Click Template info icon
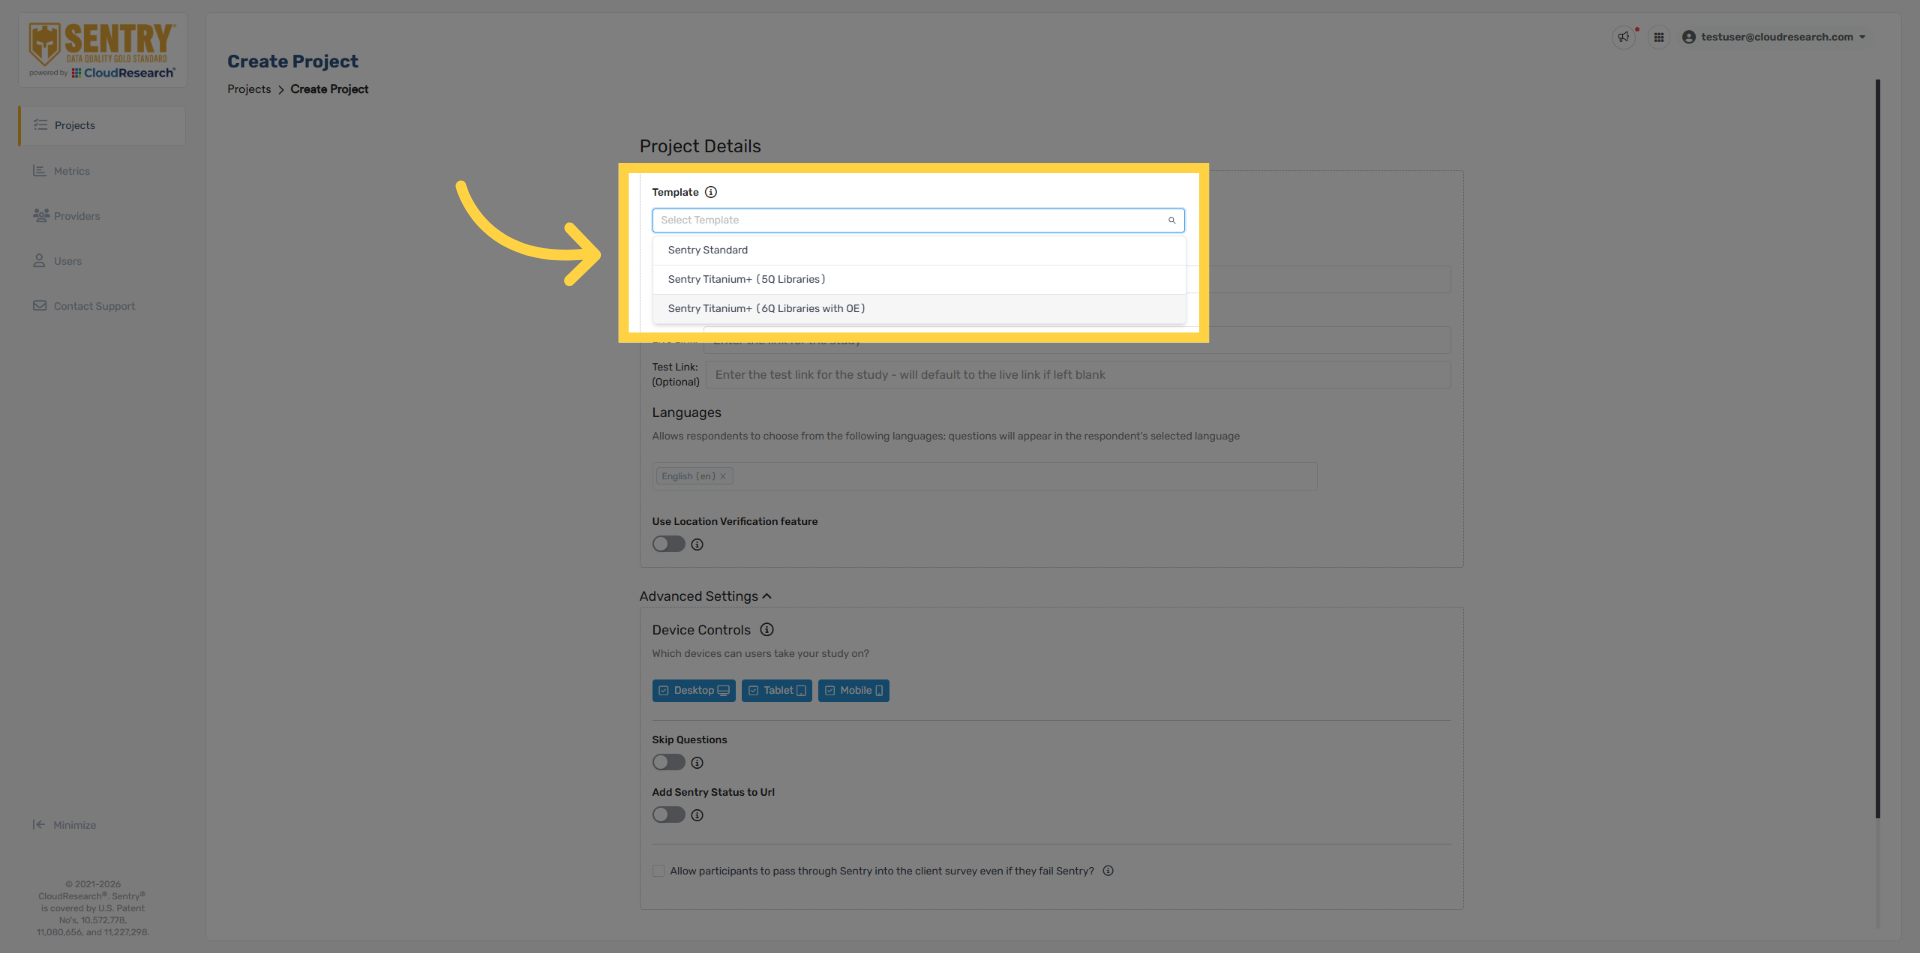Image resolution: width=1920 pixels, height=953 pixels. click(711, 192)
